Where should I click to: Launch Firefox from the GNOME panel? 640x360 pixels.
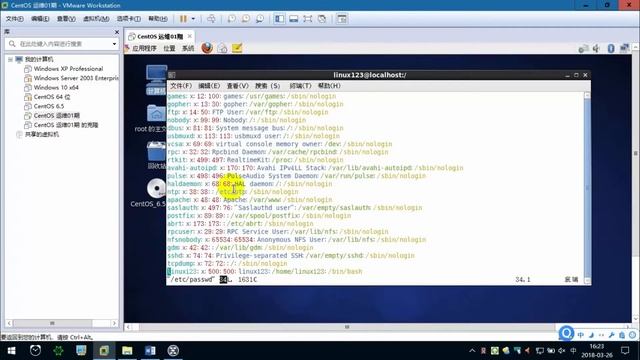pyautogui.click(x=207, y=48)
